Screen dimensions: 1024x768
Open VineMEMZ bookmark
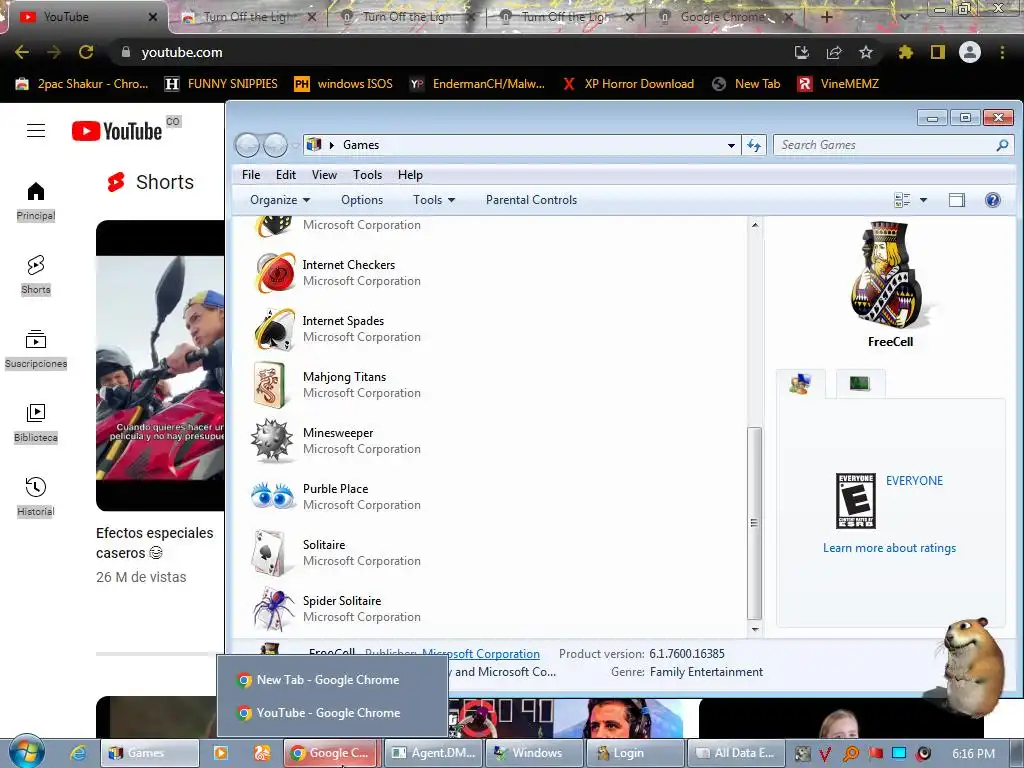[x=838, y=84]
